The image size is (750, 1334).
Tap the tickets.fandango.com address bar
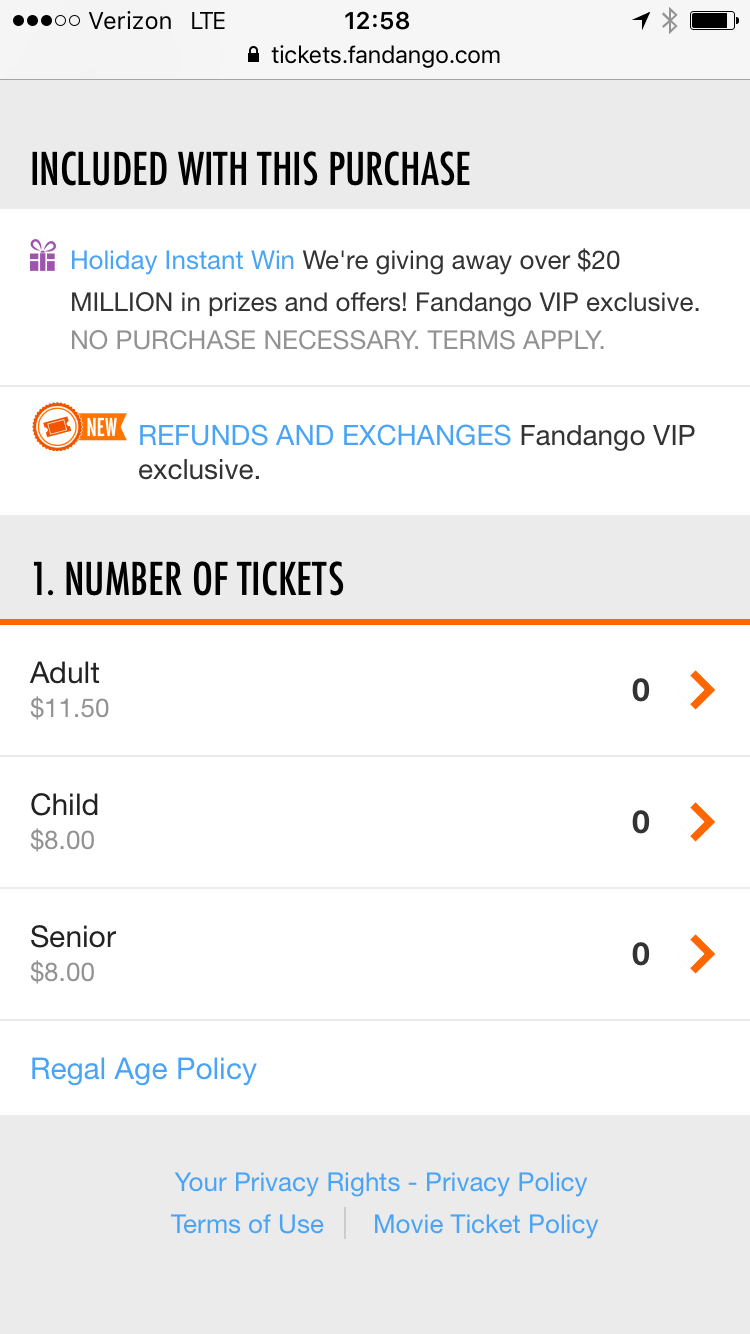coord(385,55)
